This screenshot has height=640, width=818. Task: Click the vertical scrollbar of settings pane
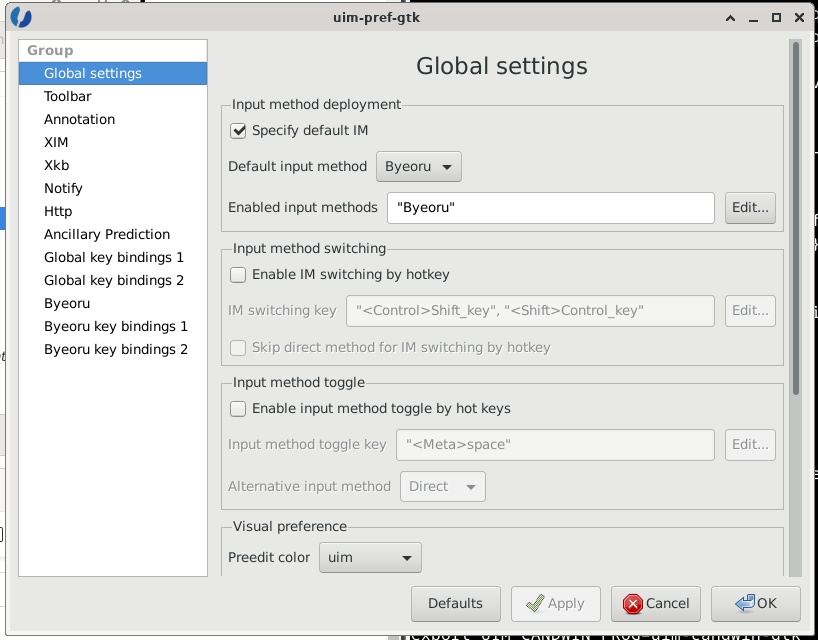(x=796, y=218)
